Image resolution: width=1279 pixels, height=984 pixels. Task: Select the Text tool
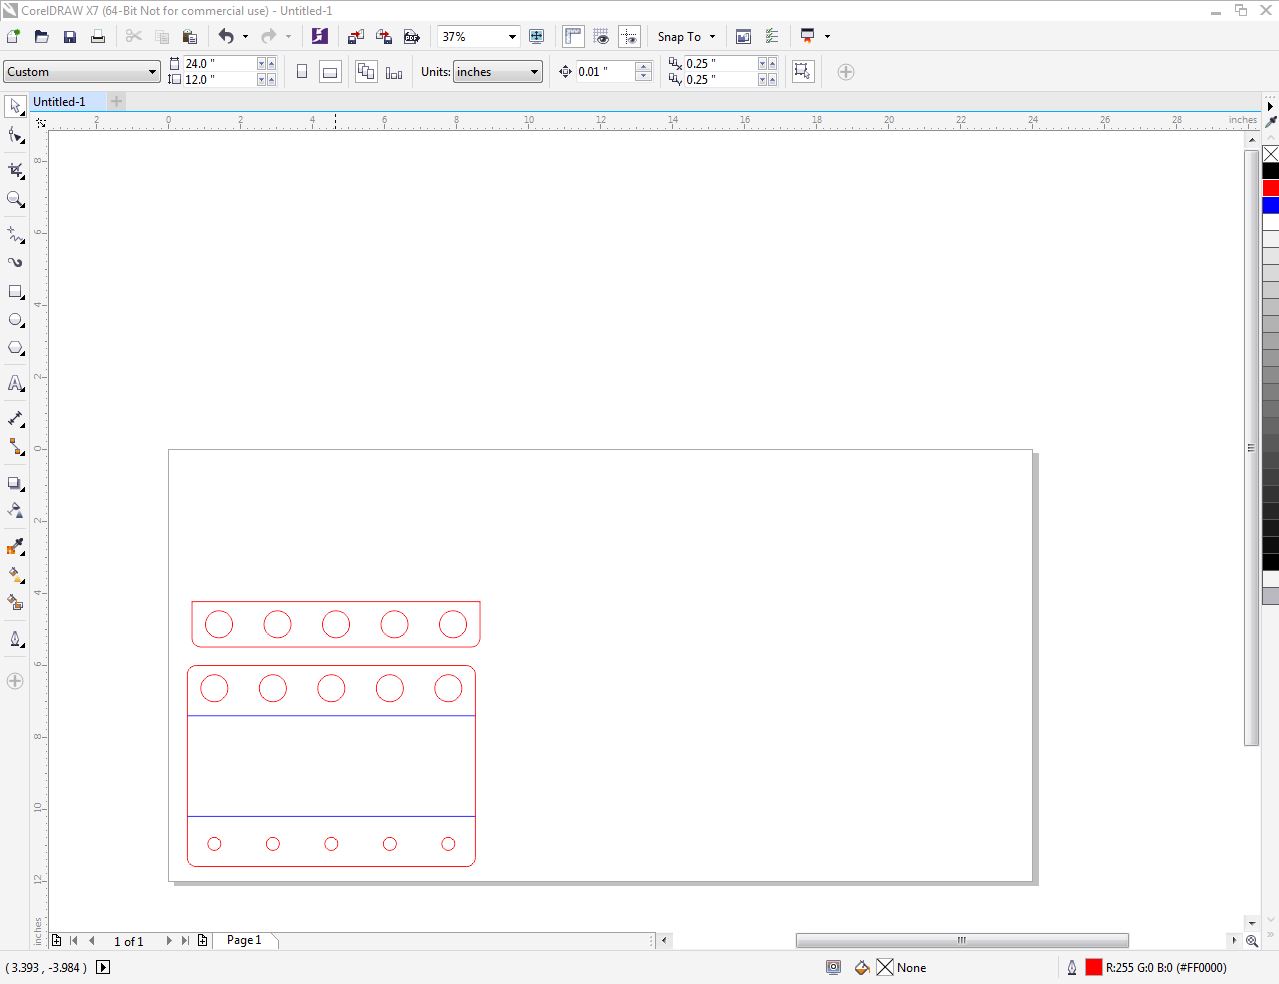(x=15, y=383)
